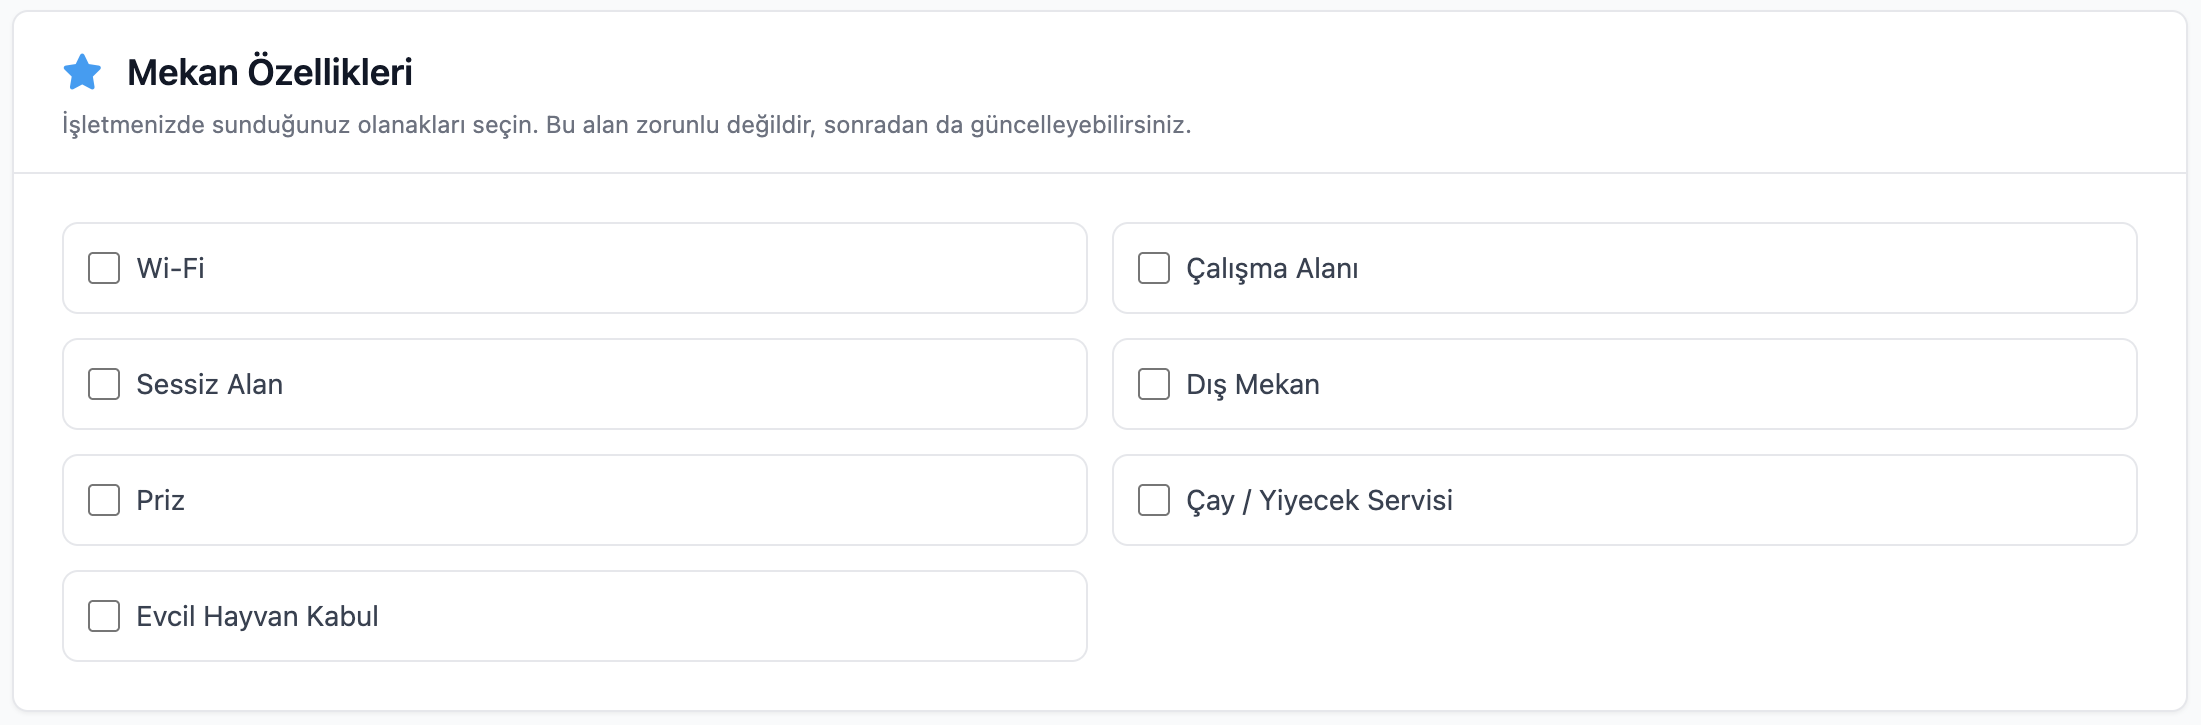
Task: Click empty space inside the Dış Mekan card
Action: pyautogui.click(x=1730, y=384)
